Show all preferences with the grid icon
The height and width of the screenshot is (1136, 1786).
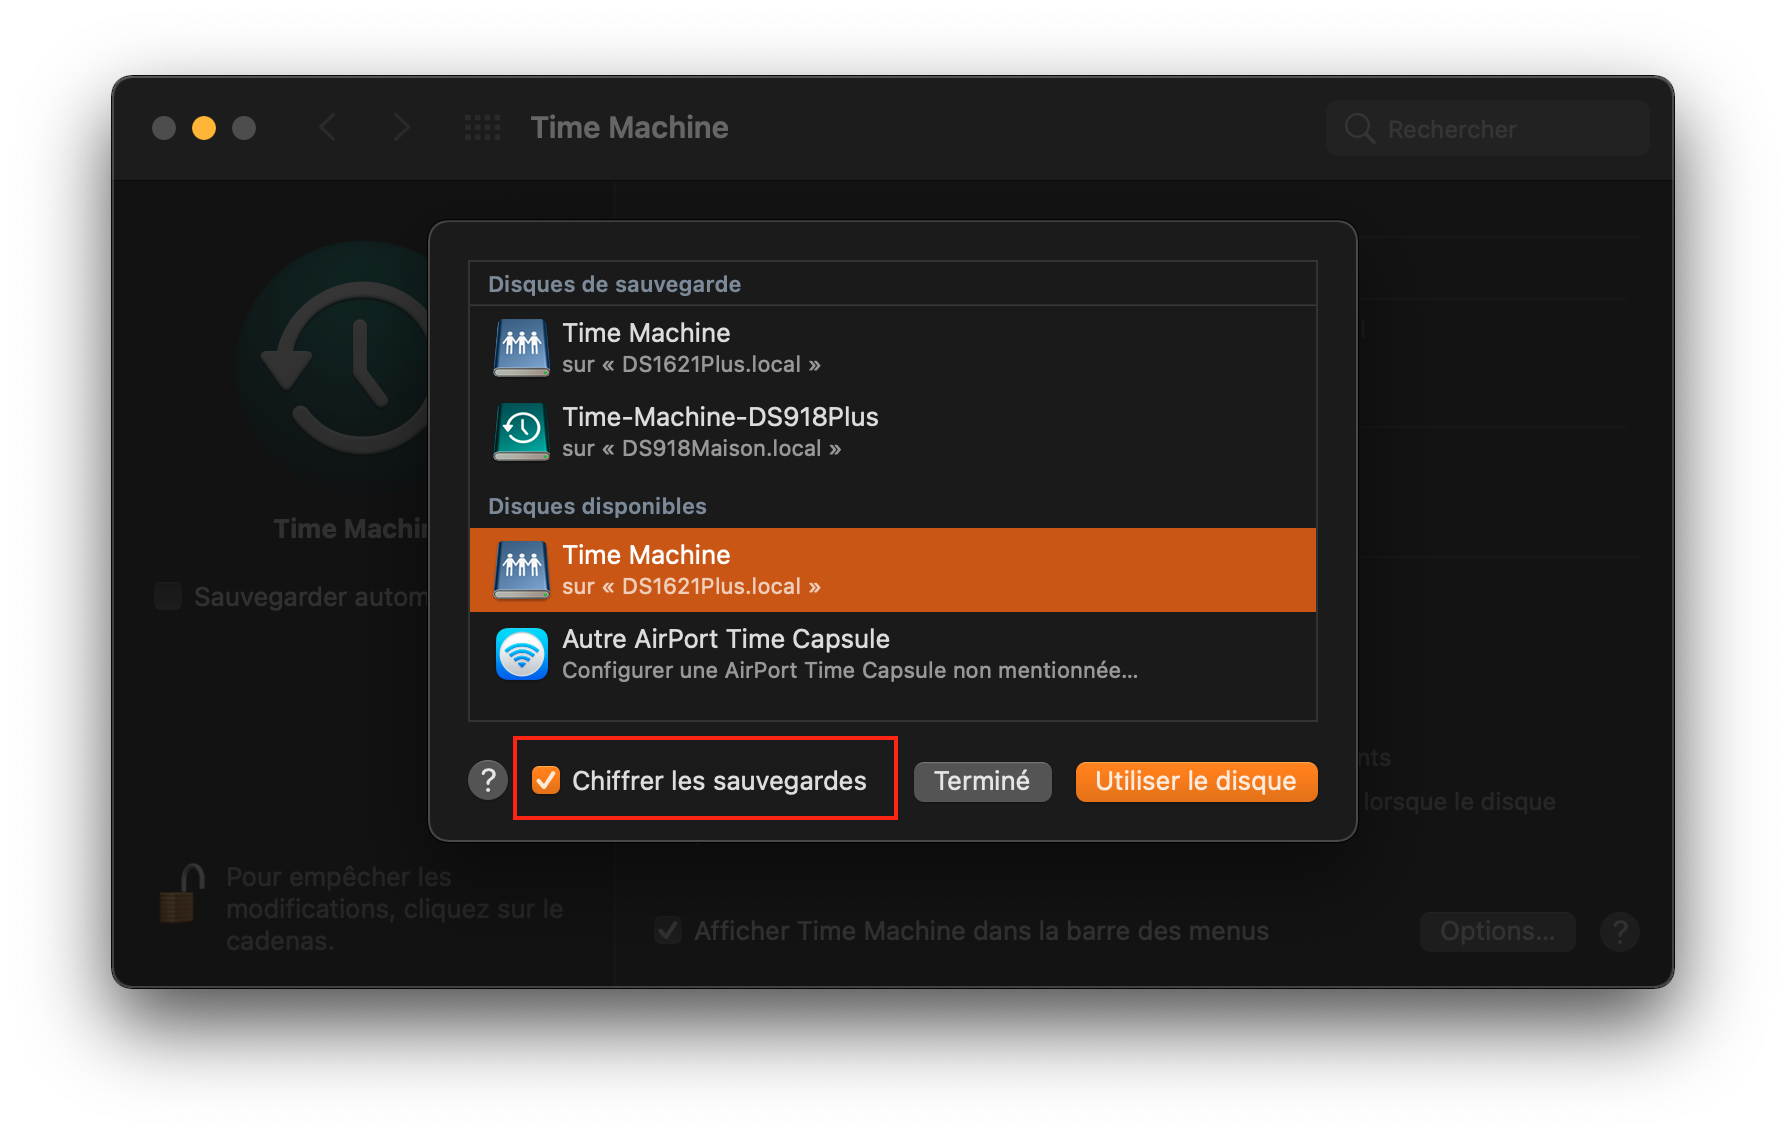pos(482,128)
